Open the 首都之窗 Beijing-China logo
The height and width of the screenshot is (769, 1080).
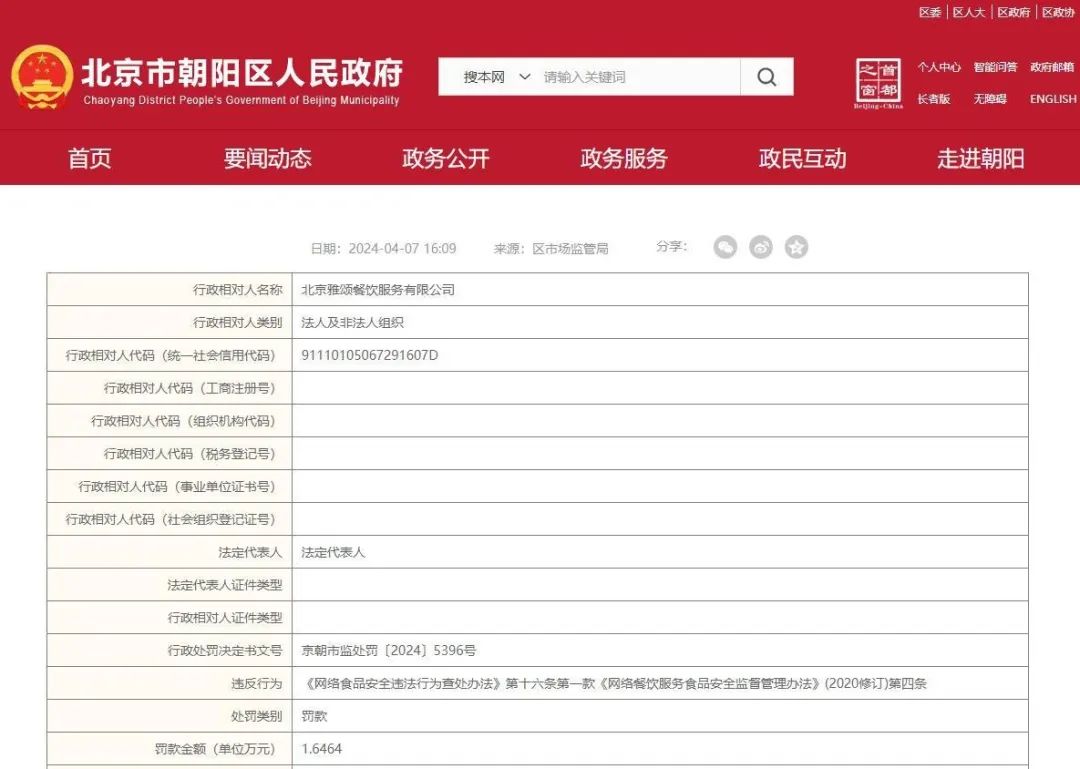(x=878, y=83)
